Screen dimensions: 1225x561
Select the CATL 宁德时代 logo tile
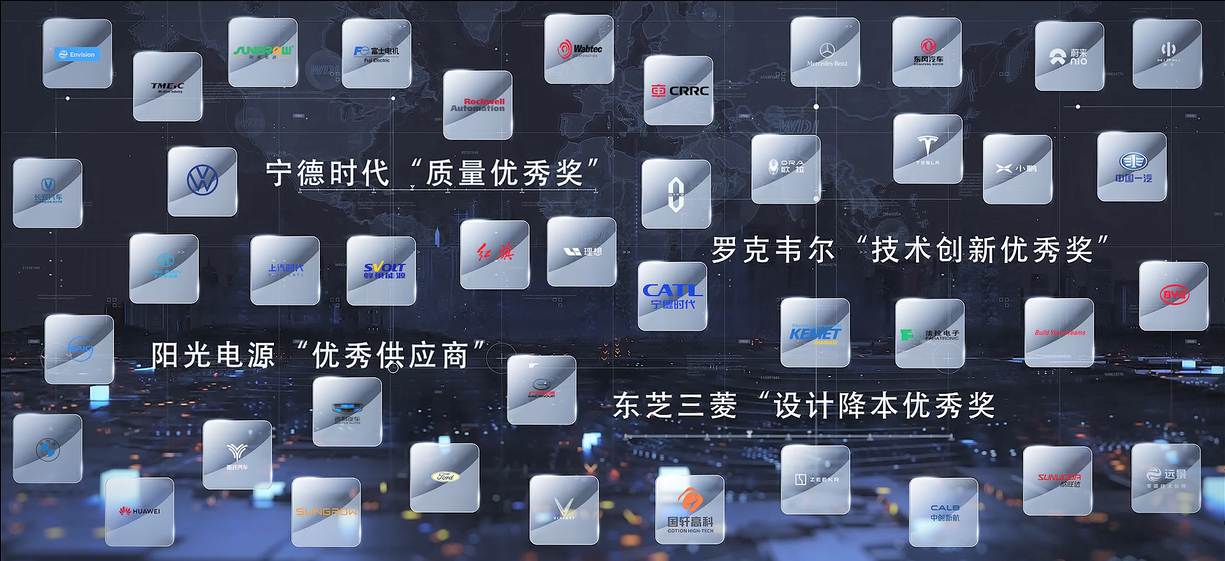[673, 295]
